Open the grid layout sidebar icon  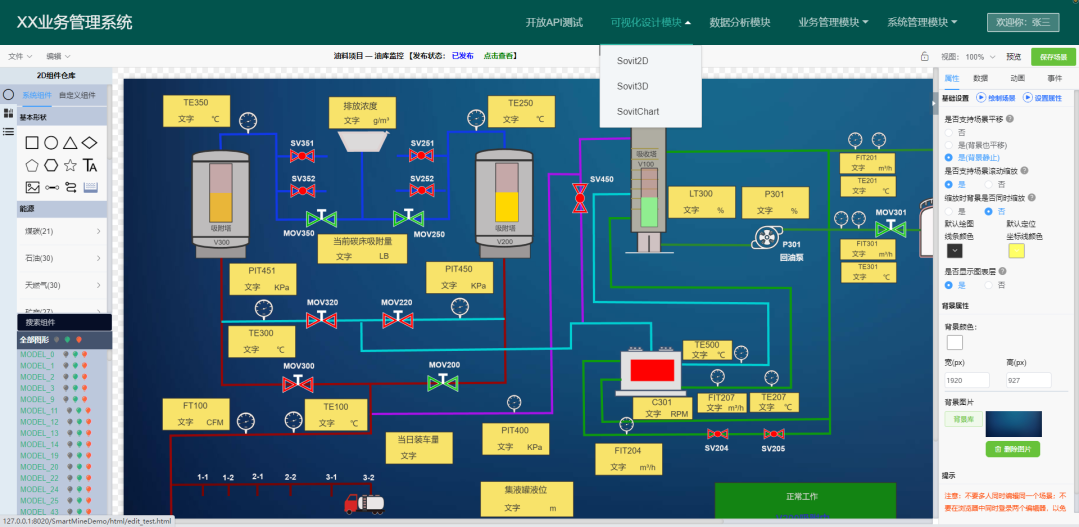pos(8,113)
